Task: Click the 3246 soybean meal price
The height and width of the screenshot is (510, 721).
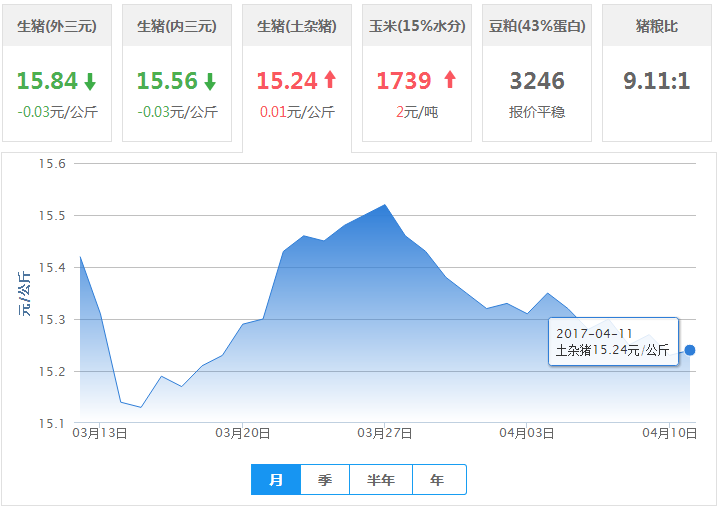Action: tap(537, 81)
